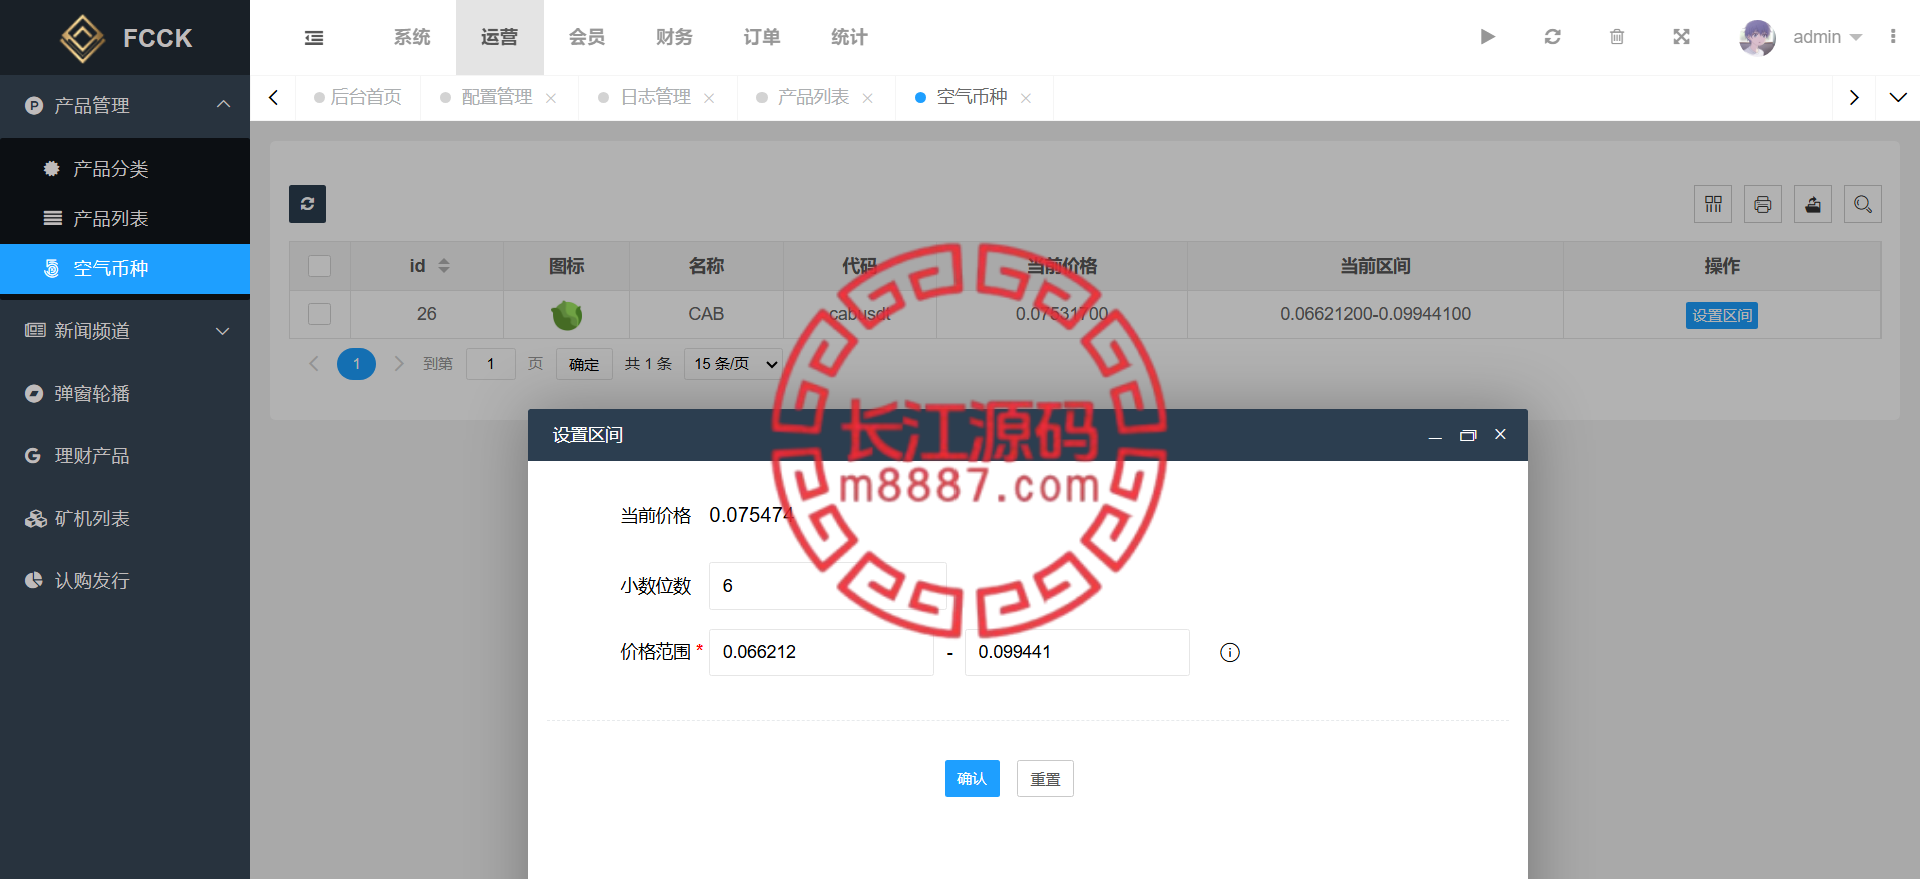The width and height of the screenshot is (1920, 879).
Task: Go to next page arrow in pagination
Action: [399, 363]
